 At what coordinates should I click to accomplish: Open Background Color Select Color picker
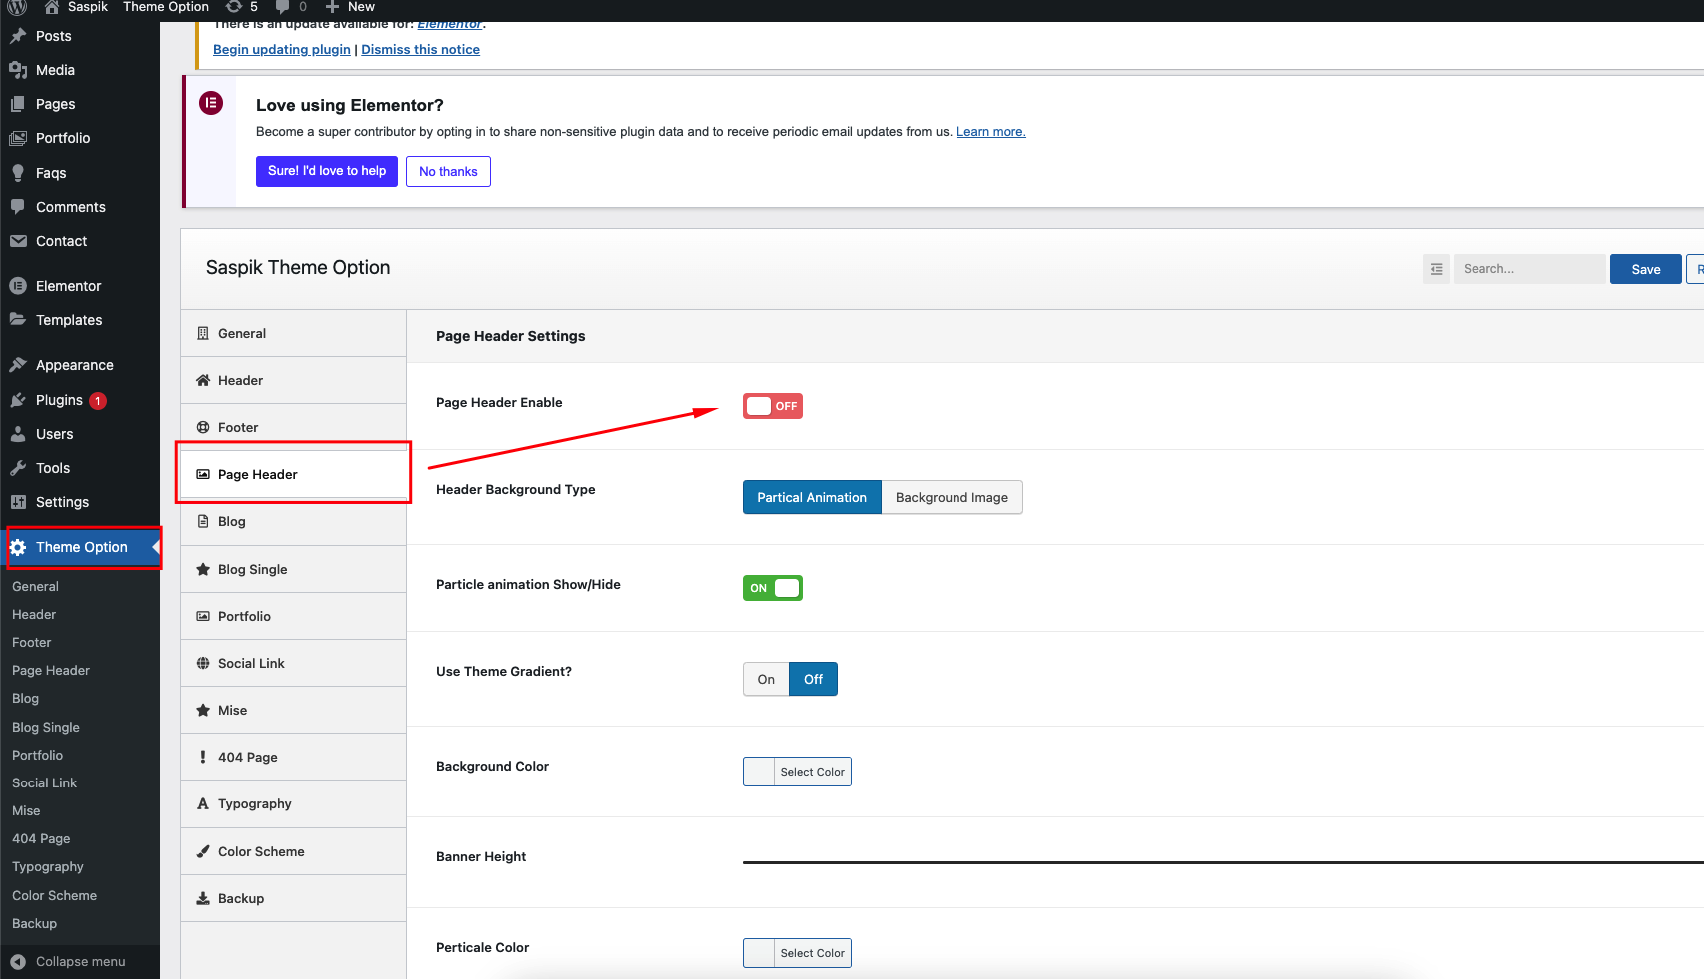coord(797,772)
